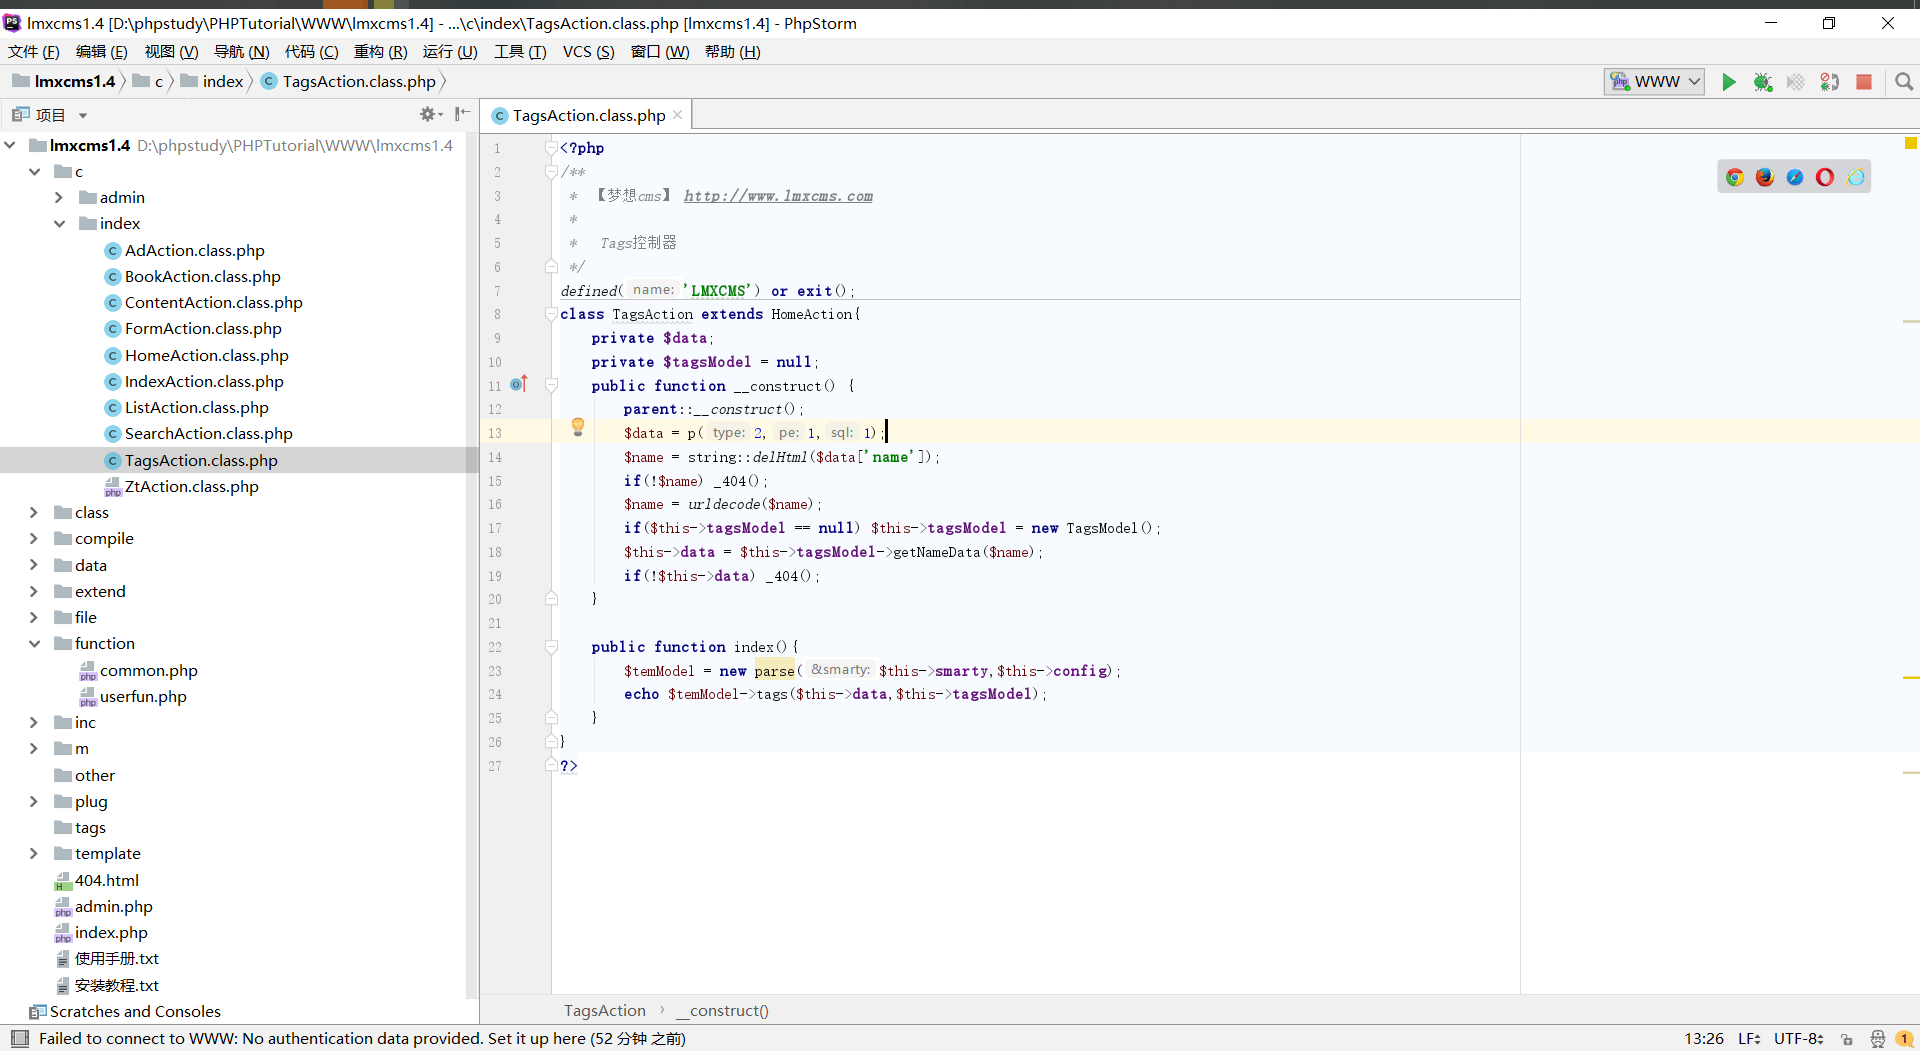
Task: Click the run with coverage icon
Action: click(x=1796, y=82)
